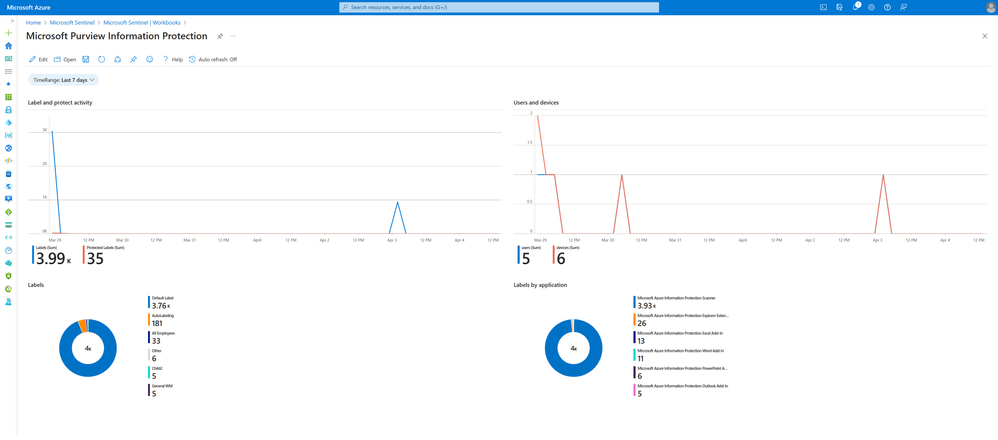Select the Labels (Sum) 3.99K legend tile

tap(54, 256)
